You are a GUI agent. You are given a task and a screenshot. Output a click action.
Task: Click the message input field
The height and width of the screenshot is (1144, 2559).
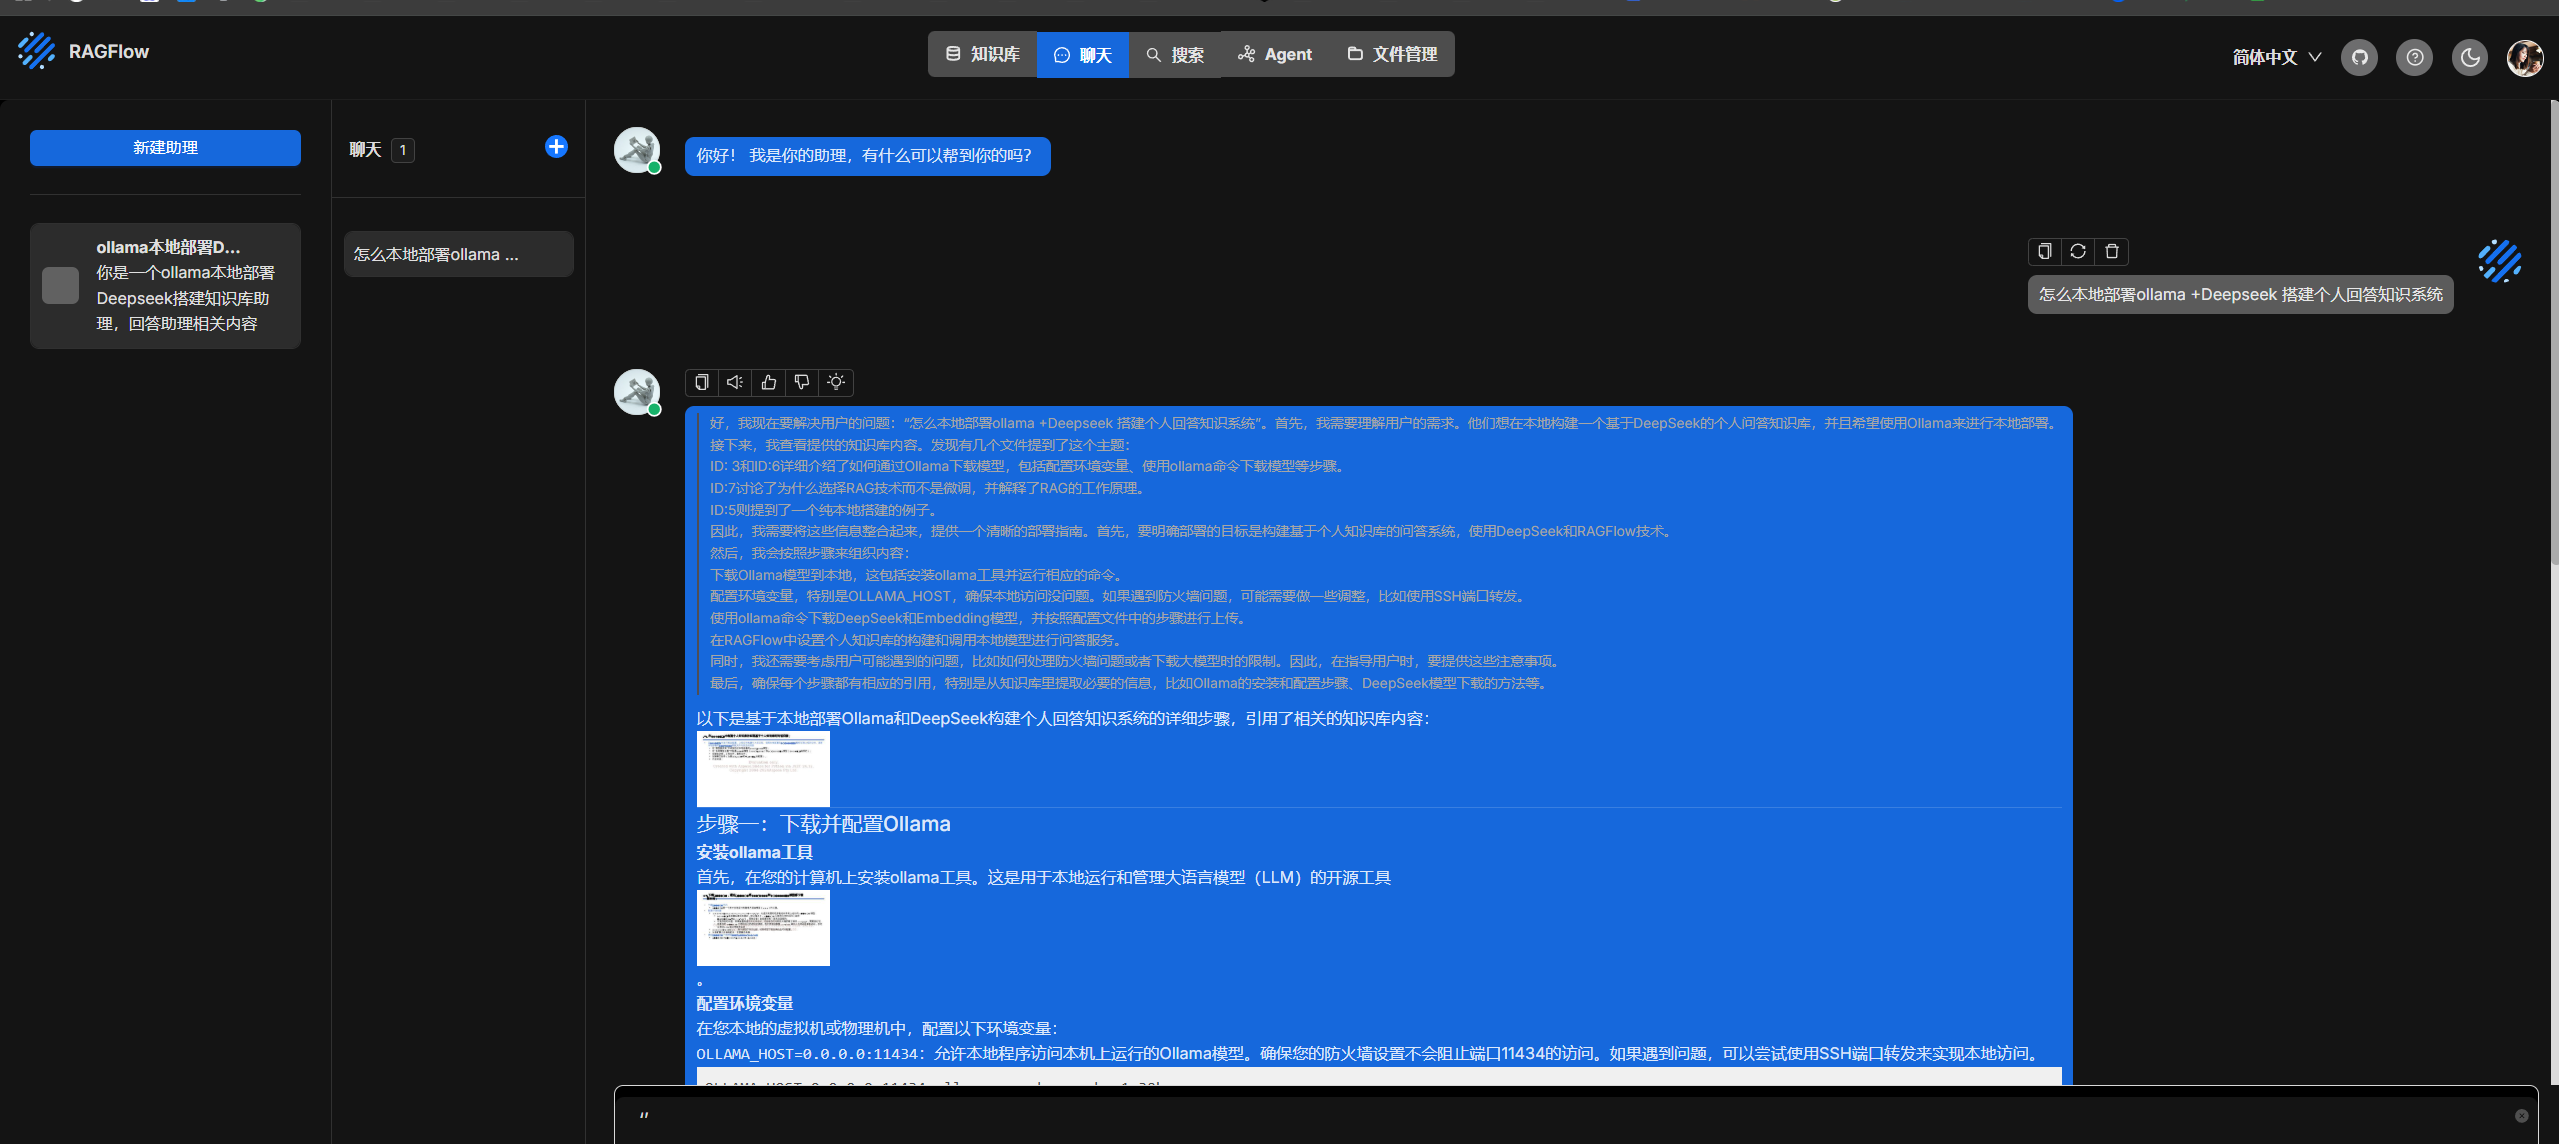pos(1576,1115)
